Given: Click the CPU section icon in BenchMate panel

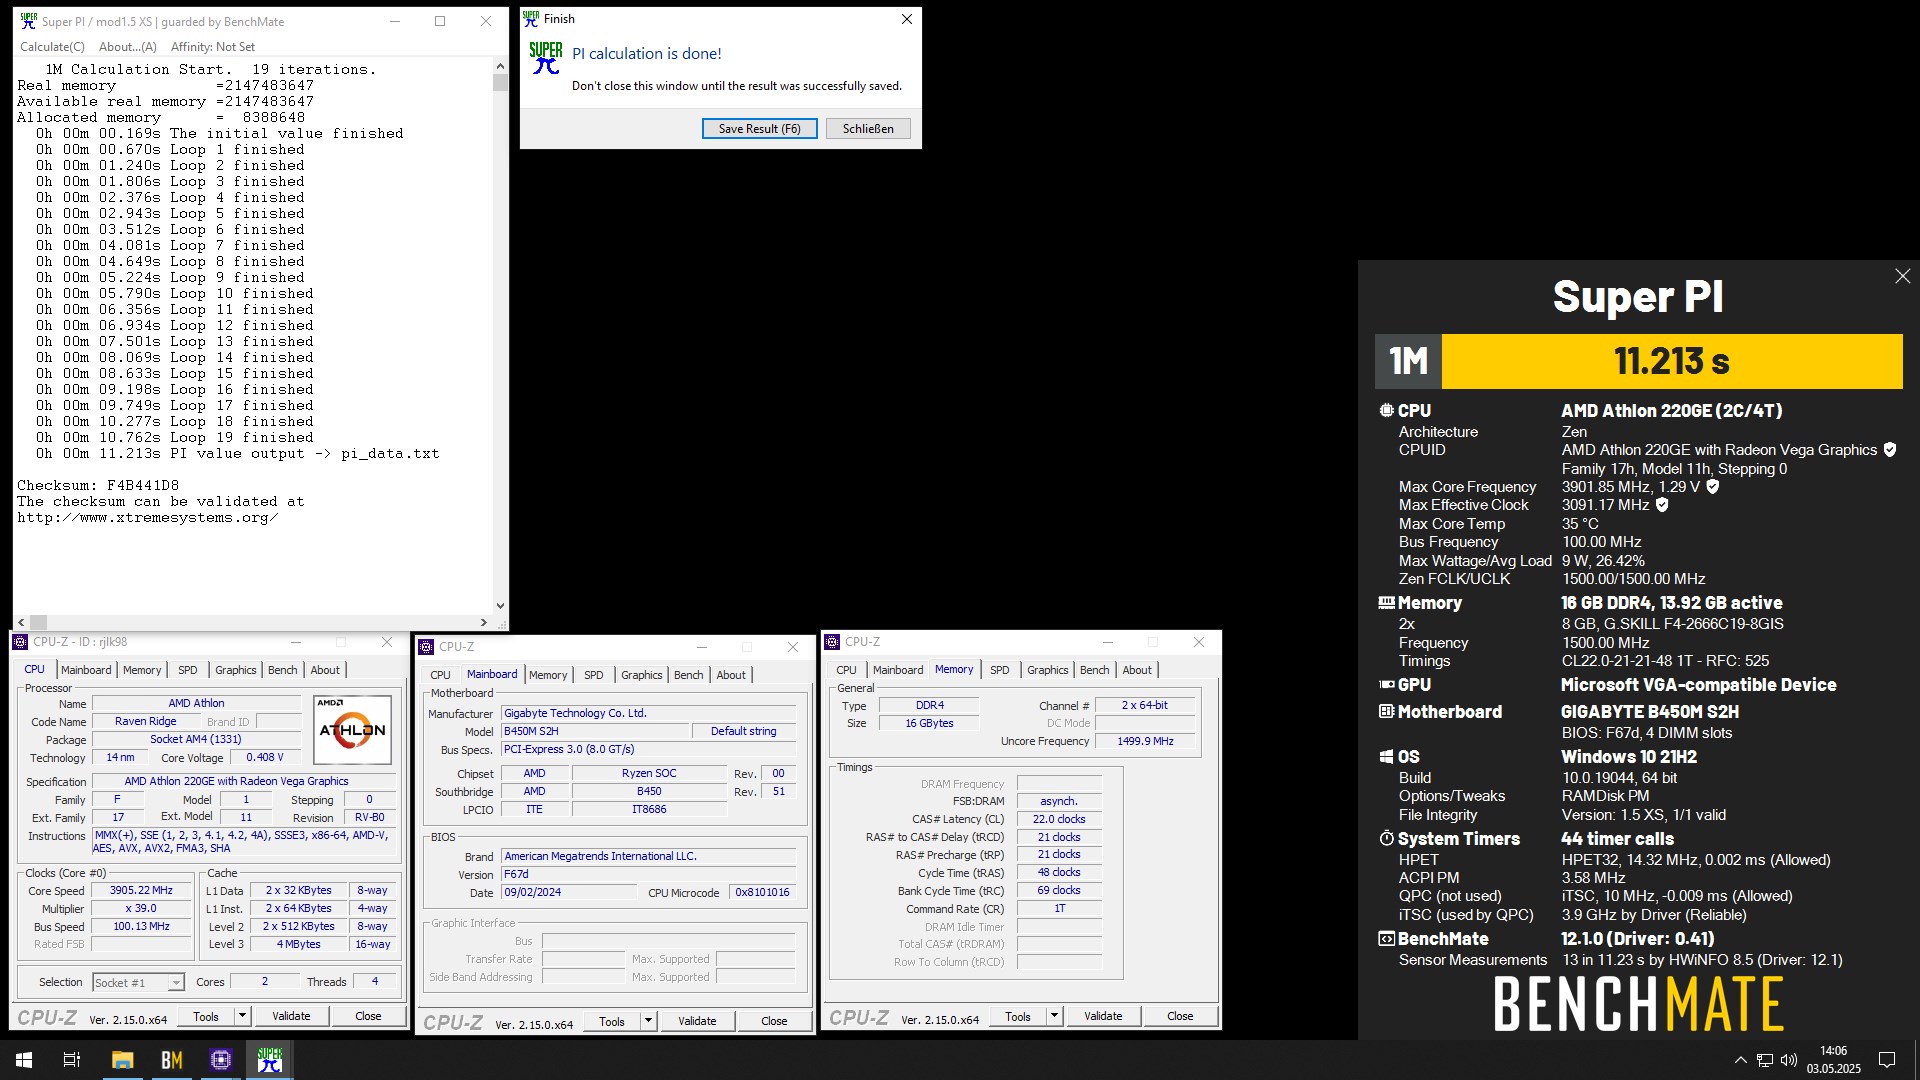Looking at the screenshot, I should click(x=1386, y=411).
